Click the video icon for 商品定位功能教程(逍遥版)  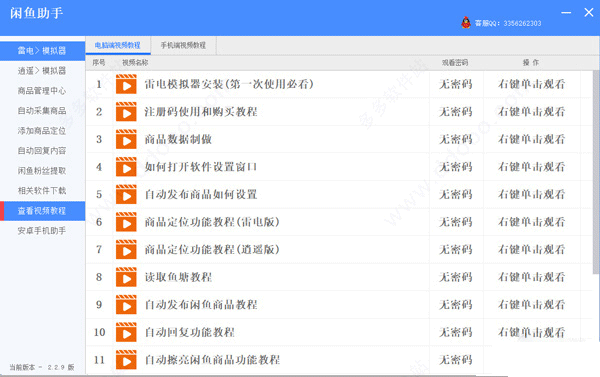[x=126, y=250]
